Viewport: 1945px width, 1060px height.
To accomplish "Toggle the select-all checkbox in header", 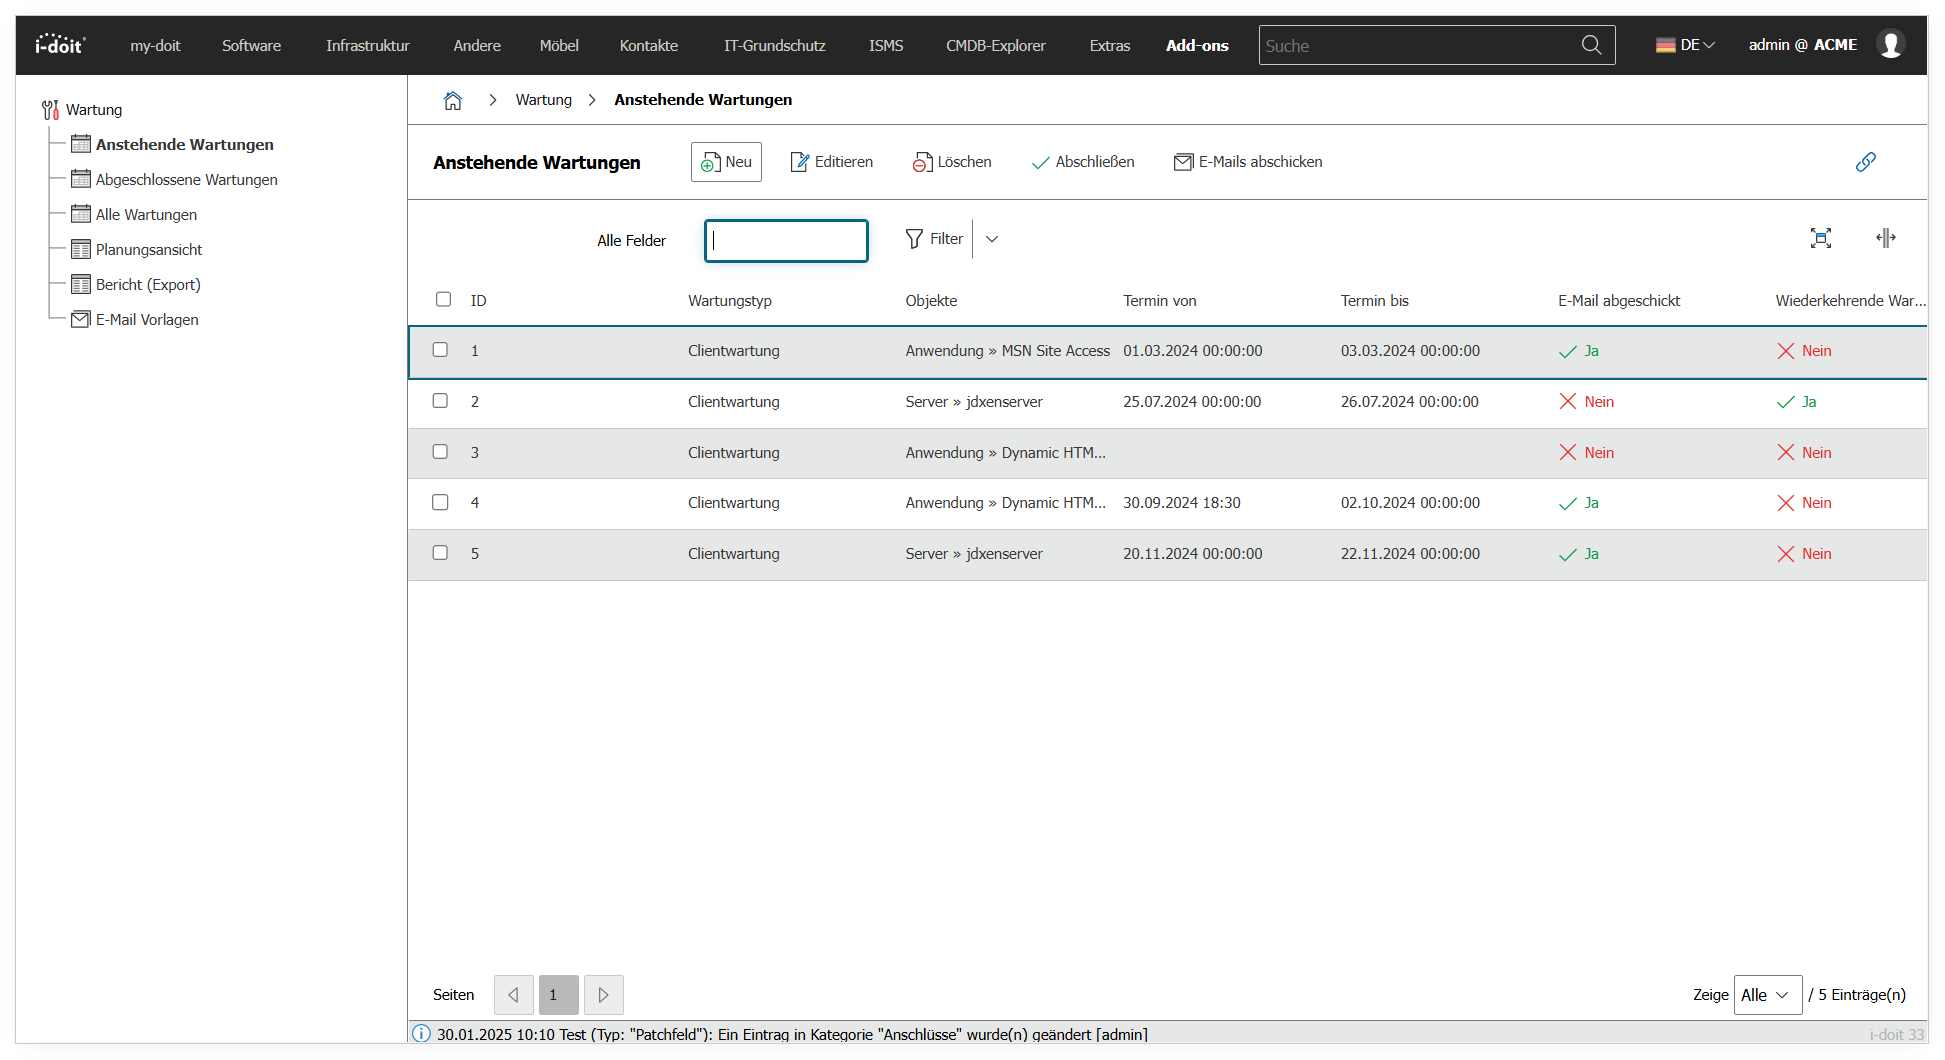I will (443, 299).
